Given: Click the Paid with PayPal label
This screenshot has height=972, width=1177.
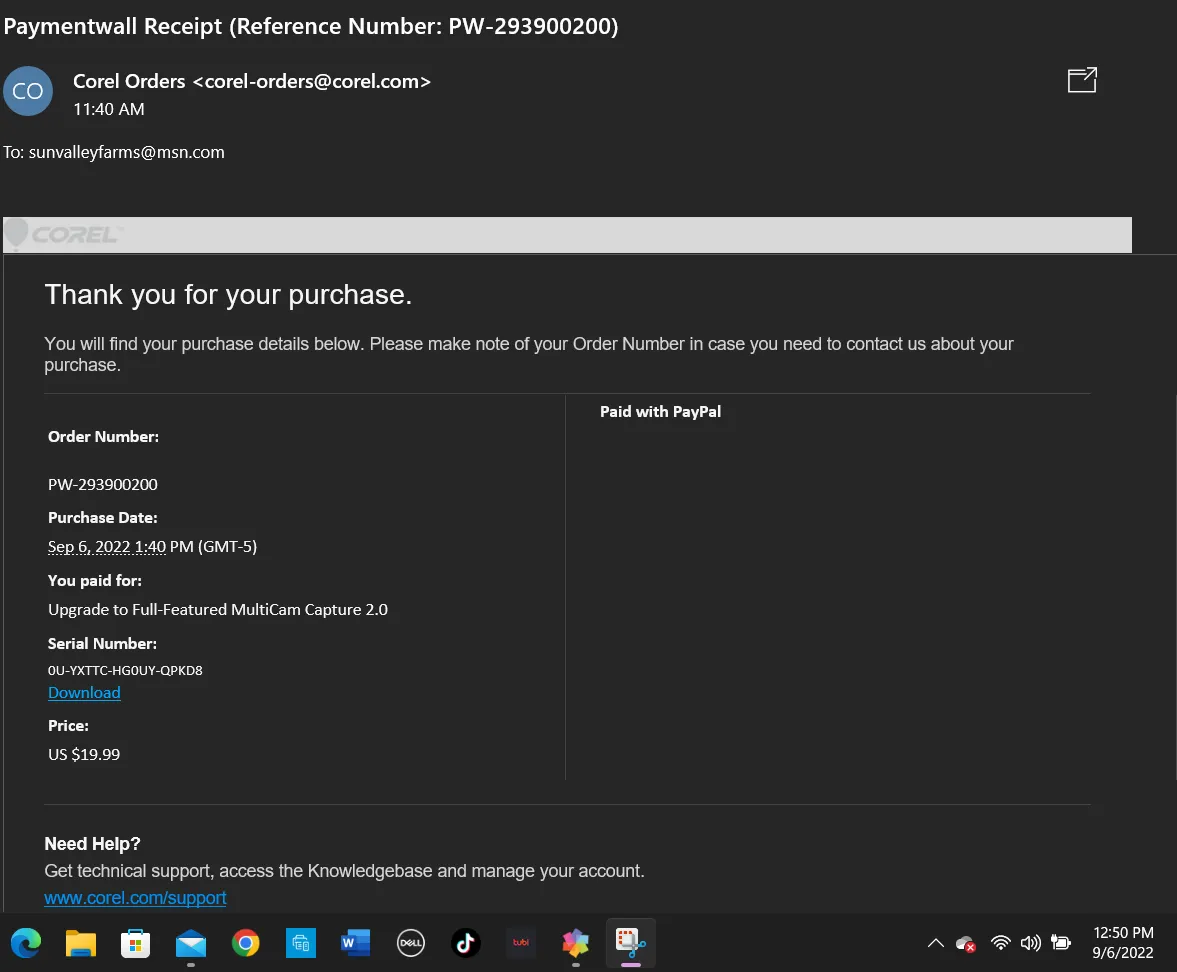Looking at the screenshot, I should coord(661,411).
